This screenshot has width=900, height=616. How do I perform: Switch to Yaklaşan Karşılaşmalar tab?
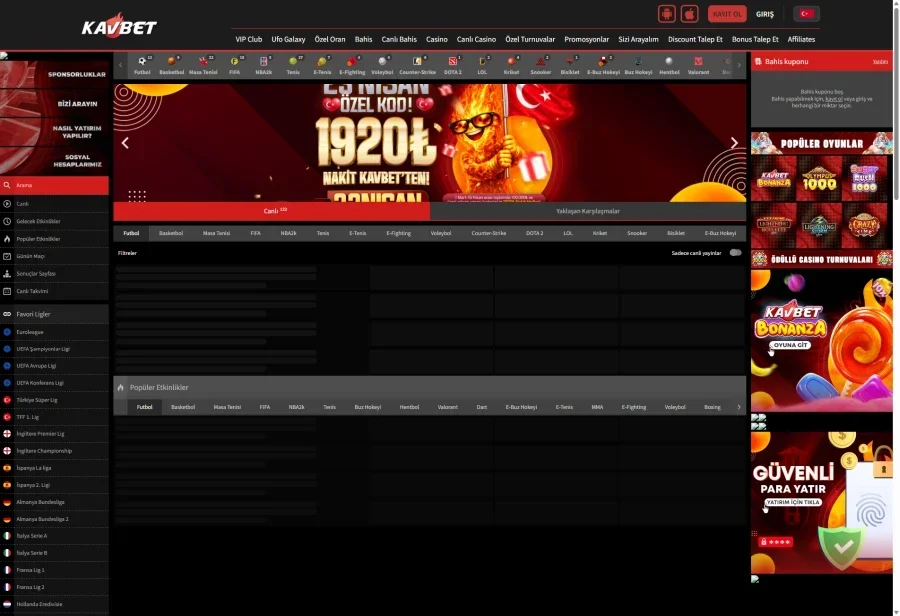[588, 211]
